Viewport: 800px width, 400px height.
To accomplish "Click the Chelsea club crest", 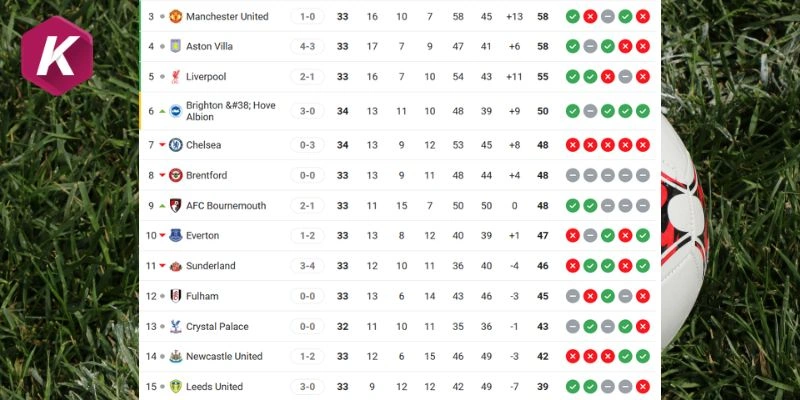I will pos(175,145).
